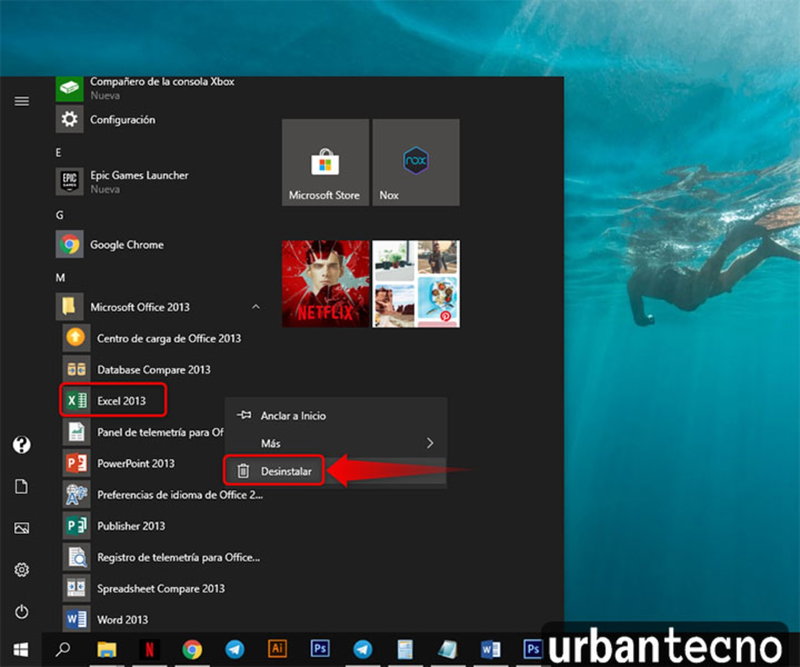800x667 pixels.
Task: Open Compañero de la consola Xbox app icon
Action: [69, 88]
